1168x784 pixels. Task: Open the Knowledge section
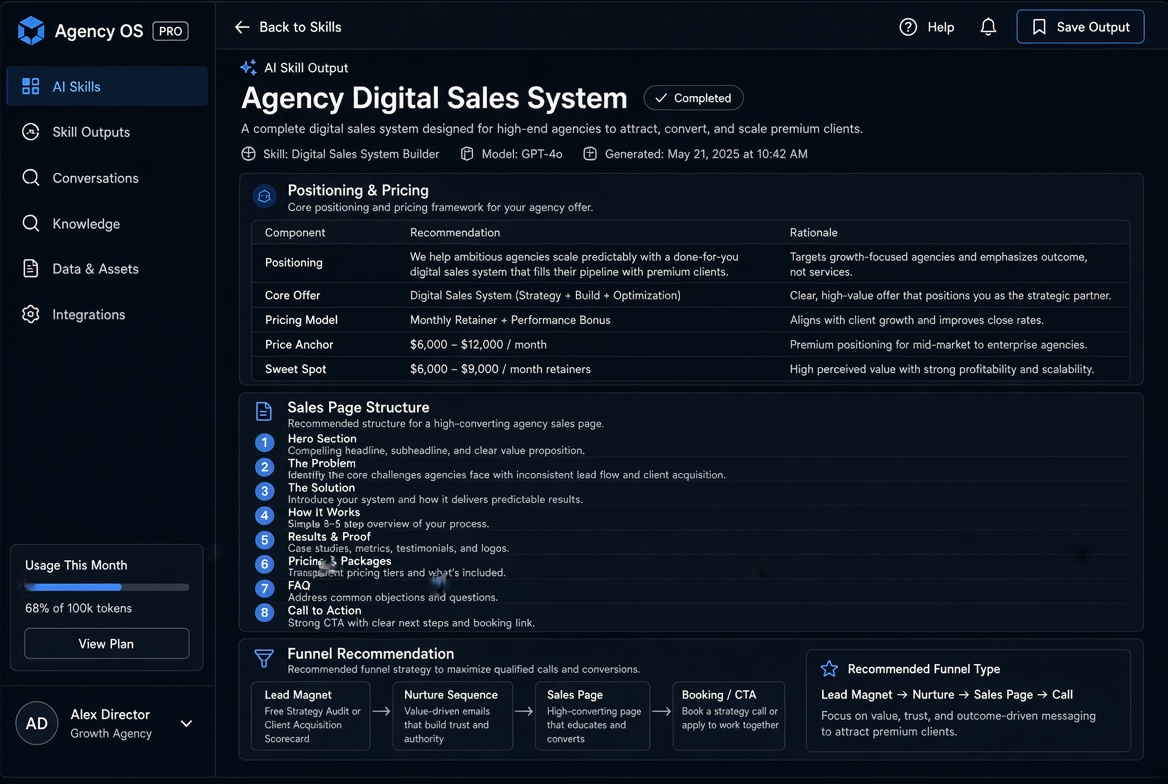pyautogui.click(x=107, y=224)
